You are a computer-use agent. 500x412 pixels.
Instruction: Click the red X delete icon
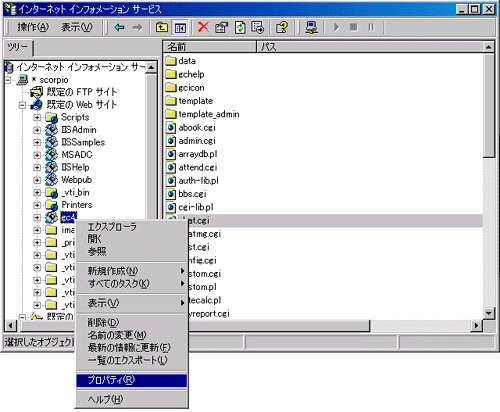(x=203, y=27)
